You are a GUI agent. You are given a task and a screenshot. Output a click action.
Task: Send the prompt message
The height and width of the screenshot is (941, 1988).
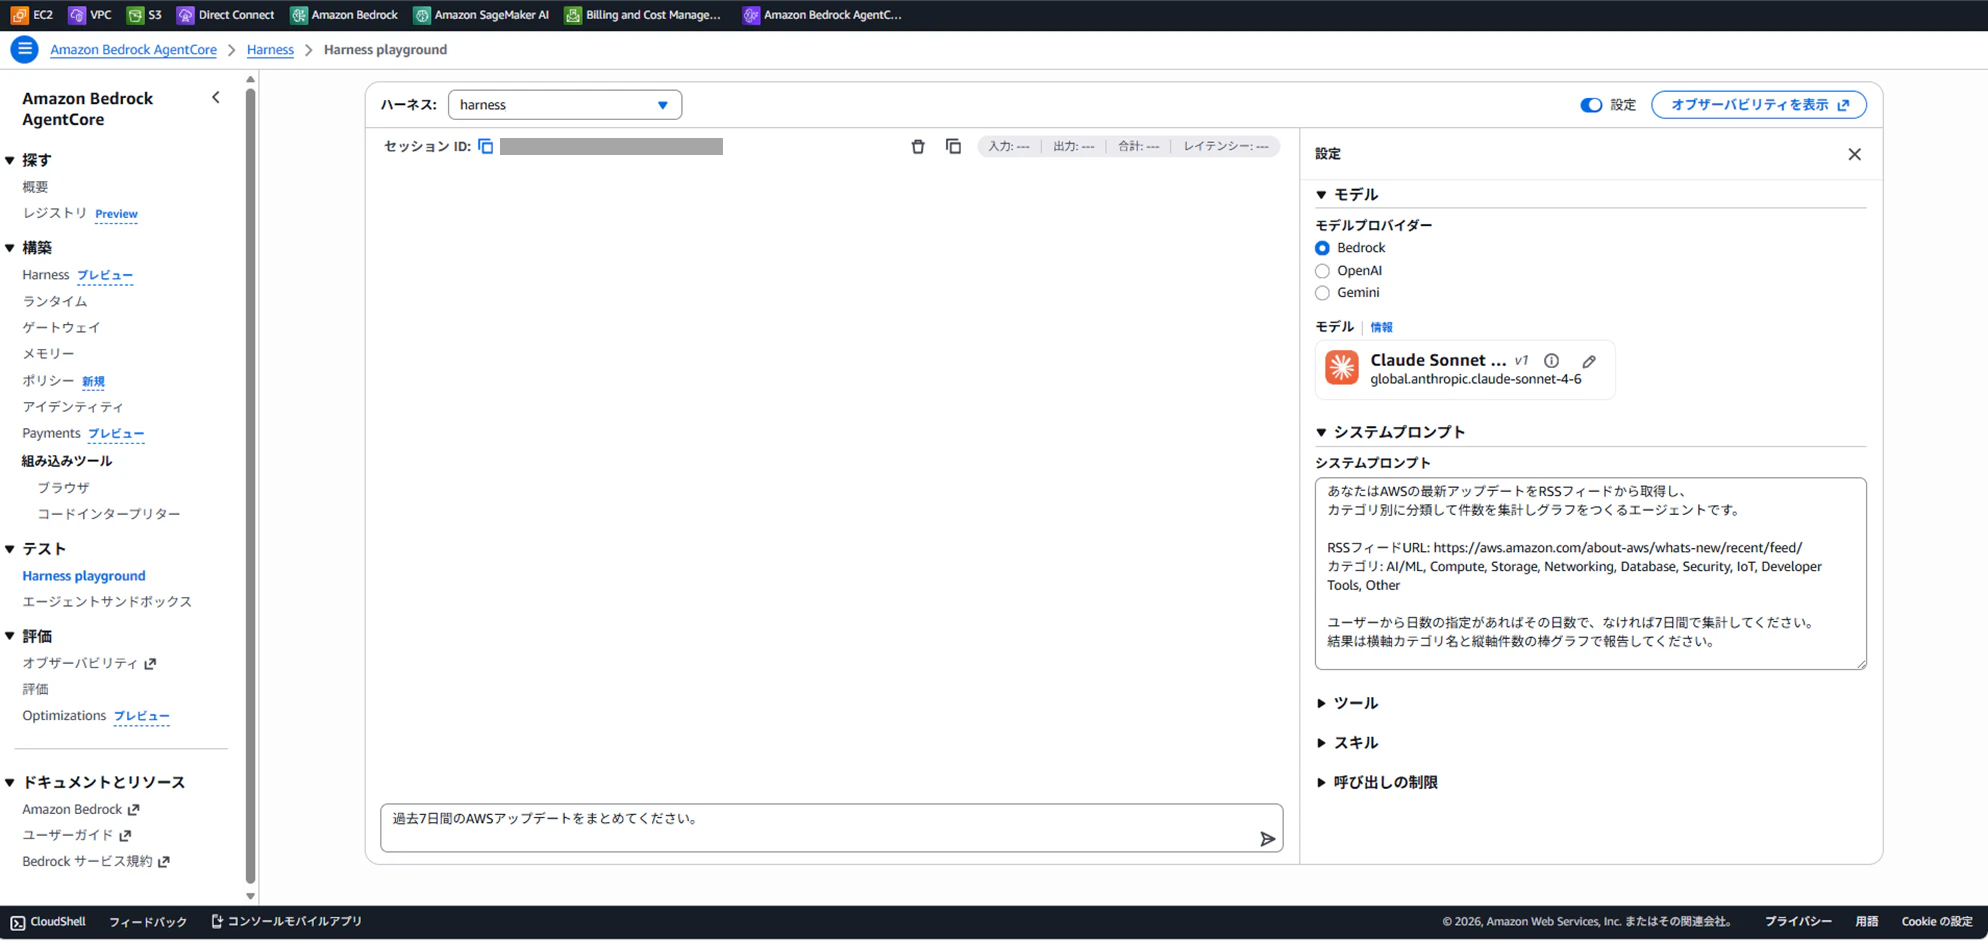point(1267,839)
